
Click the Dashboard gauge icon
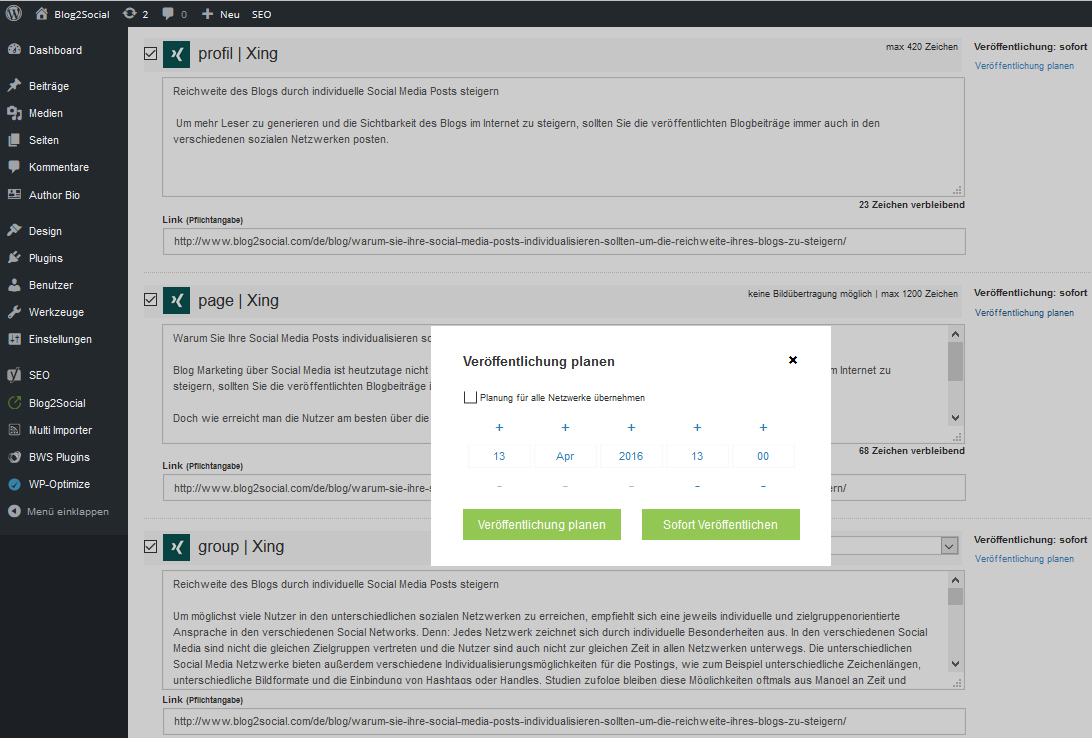click(14, 49)
